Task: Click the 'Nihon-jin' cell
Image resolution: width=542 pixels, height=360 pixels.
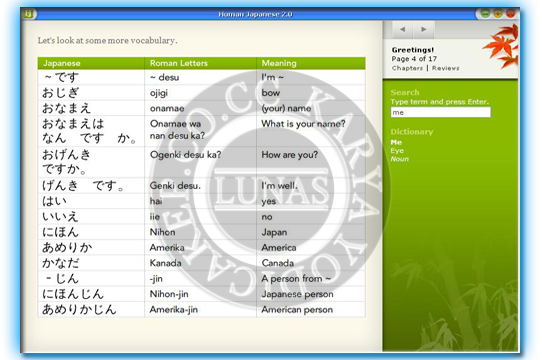Action: tap(200, 294)
